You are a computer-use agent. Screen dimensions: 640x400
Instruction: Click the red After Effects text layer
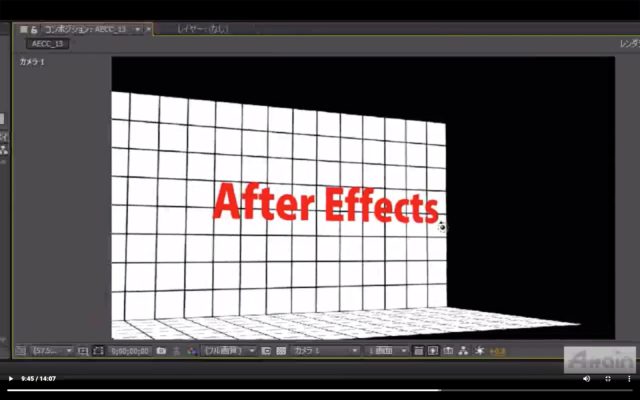click(326, 202)
